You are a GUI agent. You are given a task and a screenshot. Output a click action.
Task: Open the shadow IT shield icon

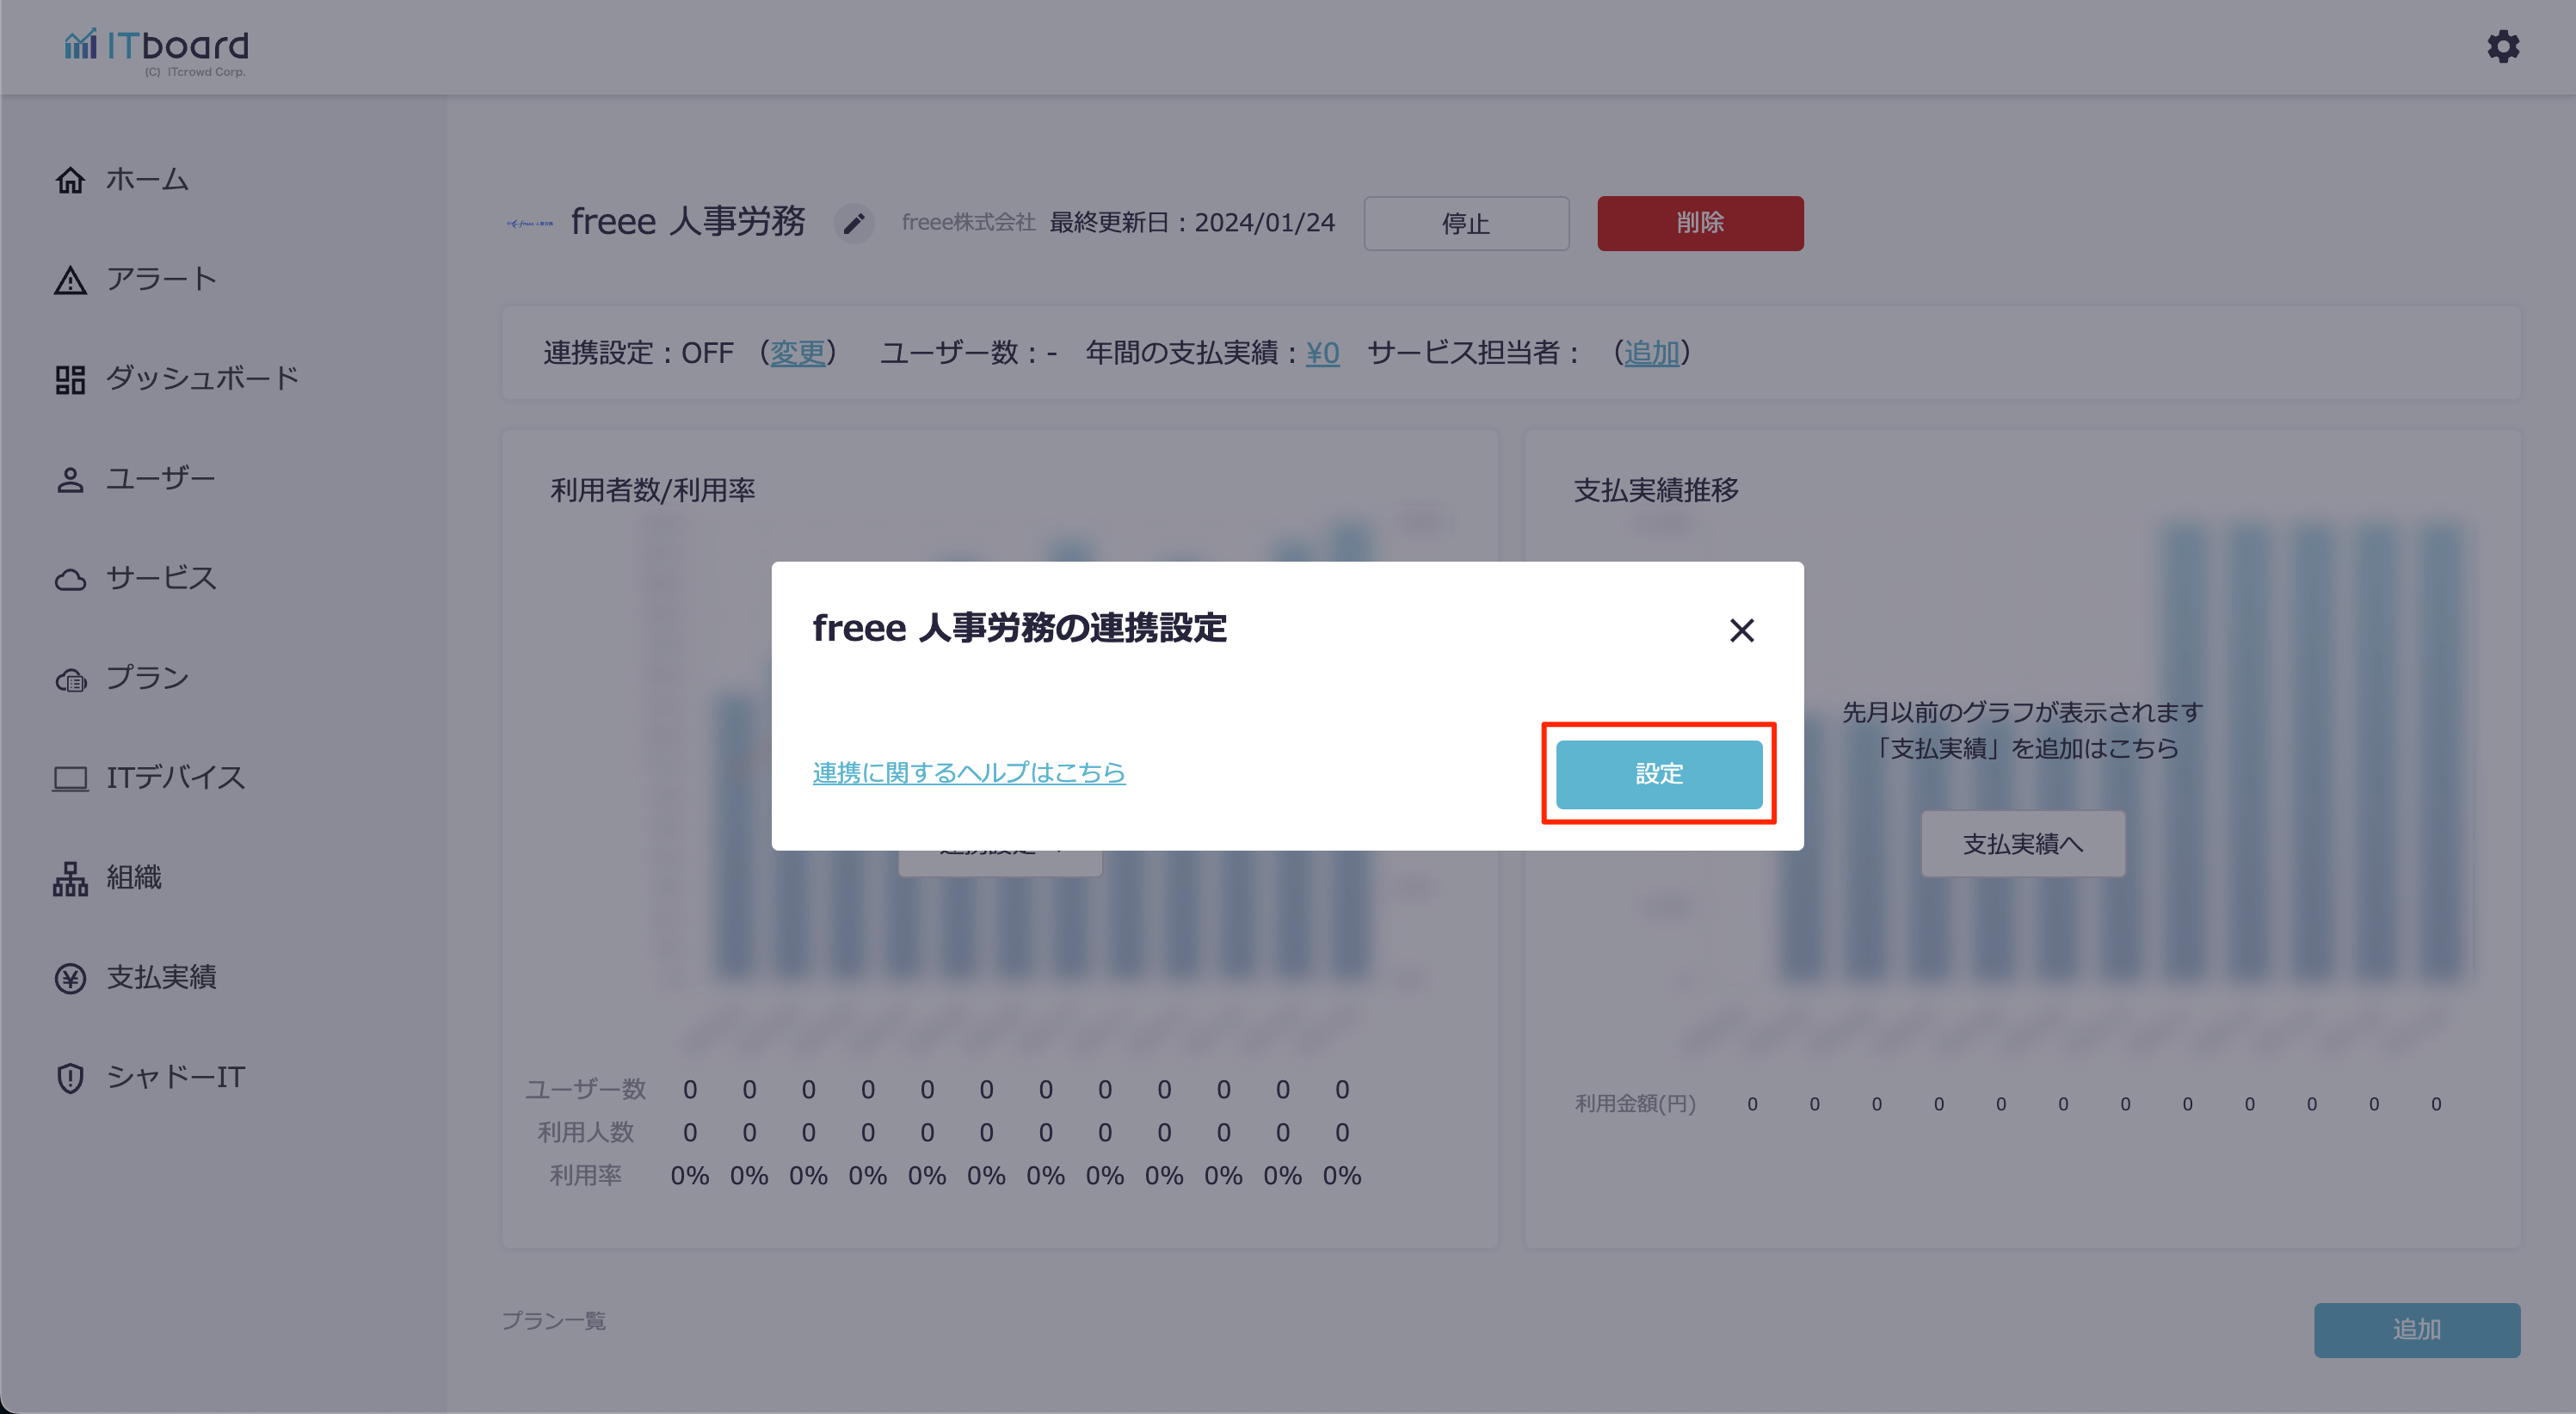click(70, 1077)
